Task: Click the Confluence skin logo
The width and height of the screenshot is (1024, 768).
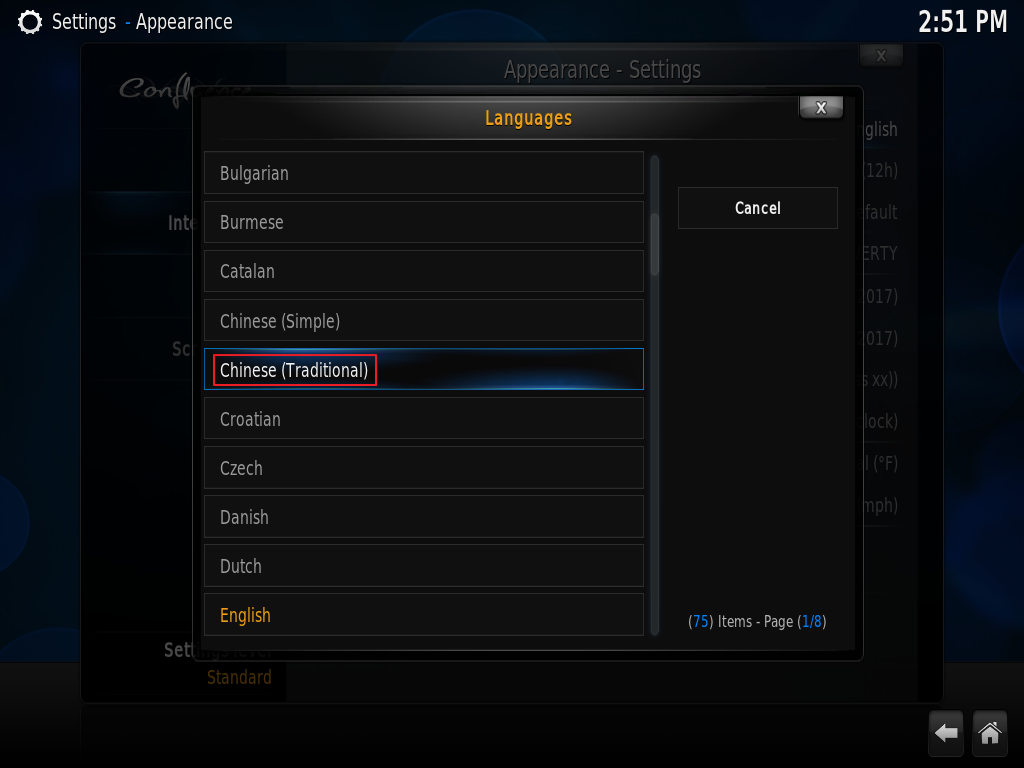Action: [x=158, y=89]
